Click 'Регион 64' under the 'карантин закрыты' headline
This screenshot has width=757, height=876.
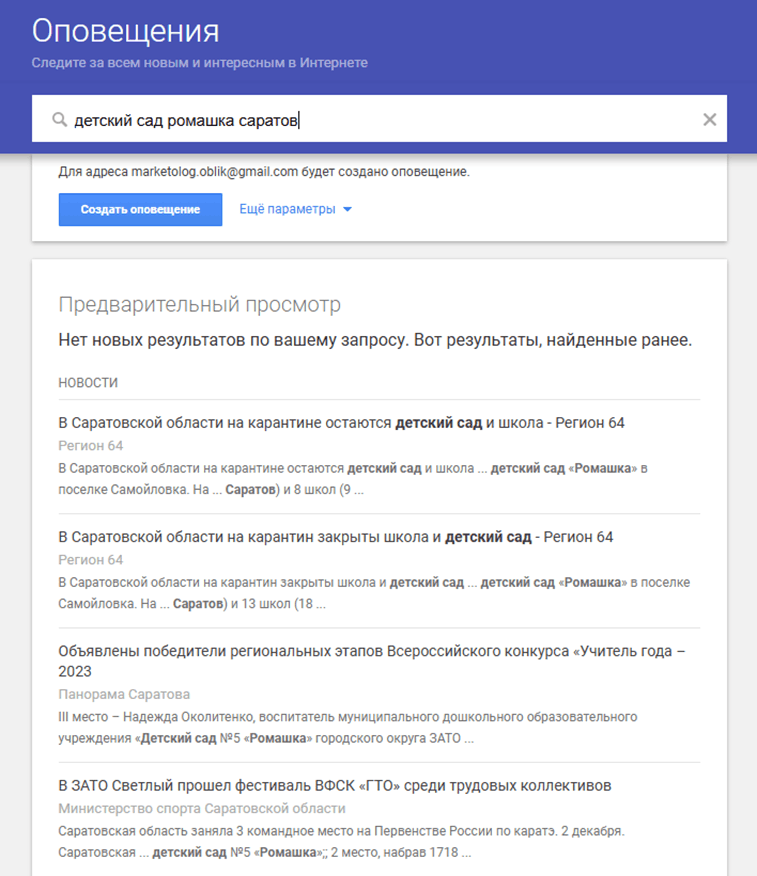[x=90, y=560]
